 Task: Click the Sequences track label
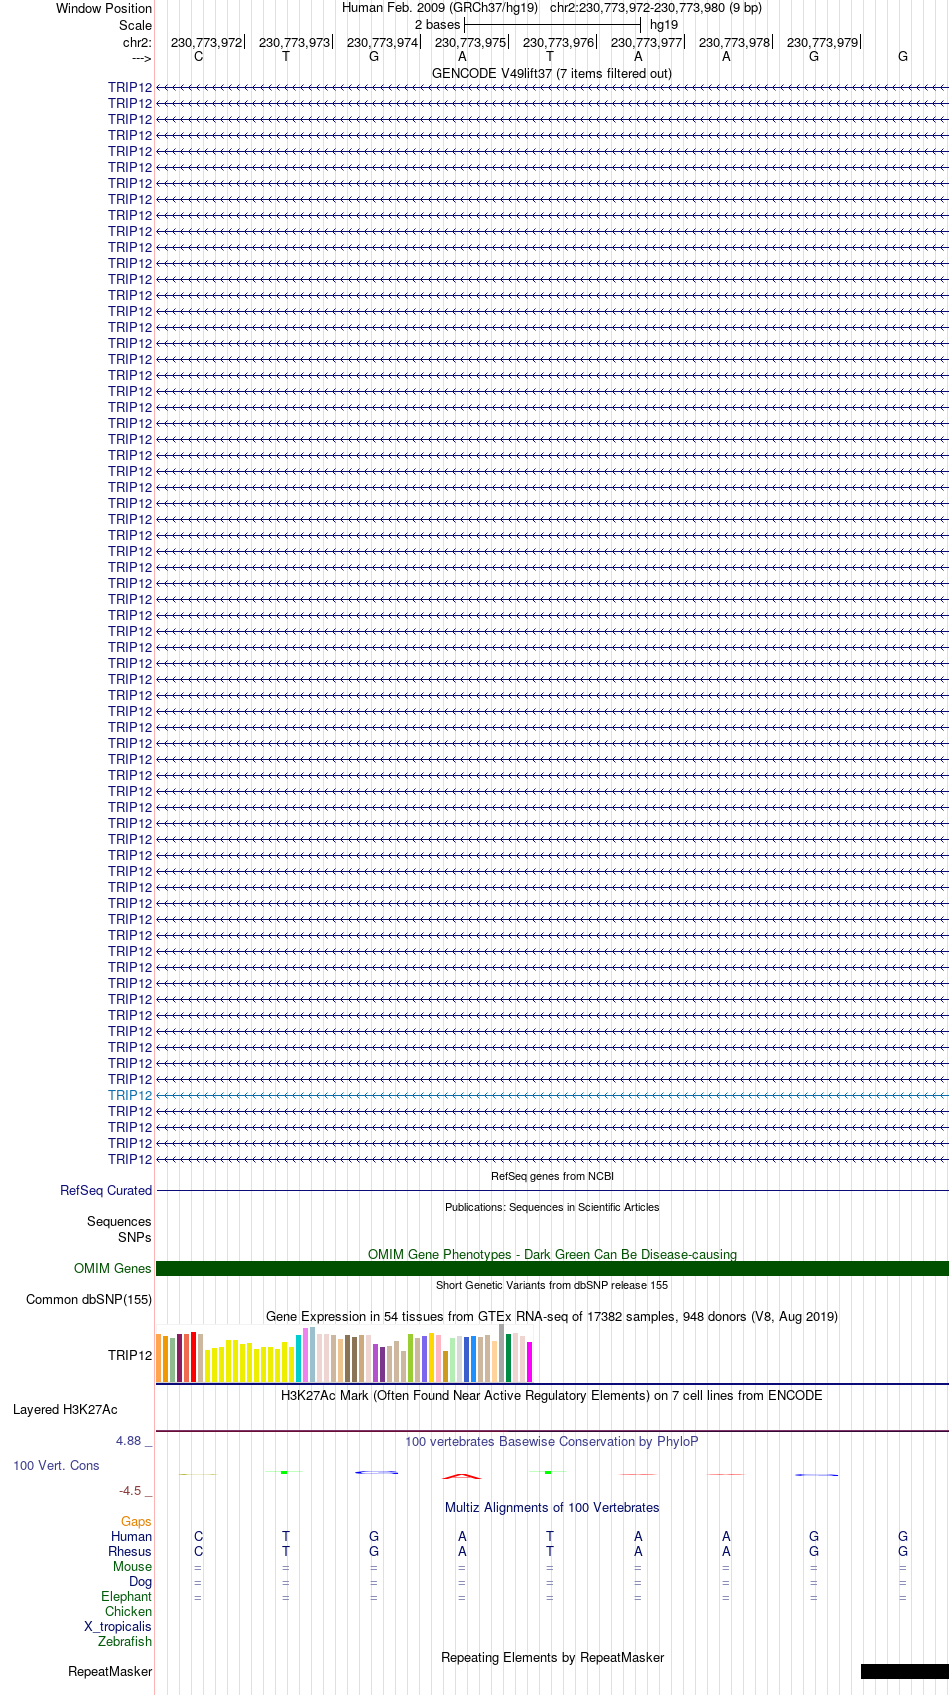[x=119, y=1221]
